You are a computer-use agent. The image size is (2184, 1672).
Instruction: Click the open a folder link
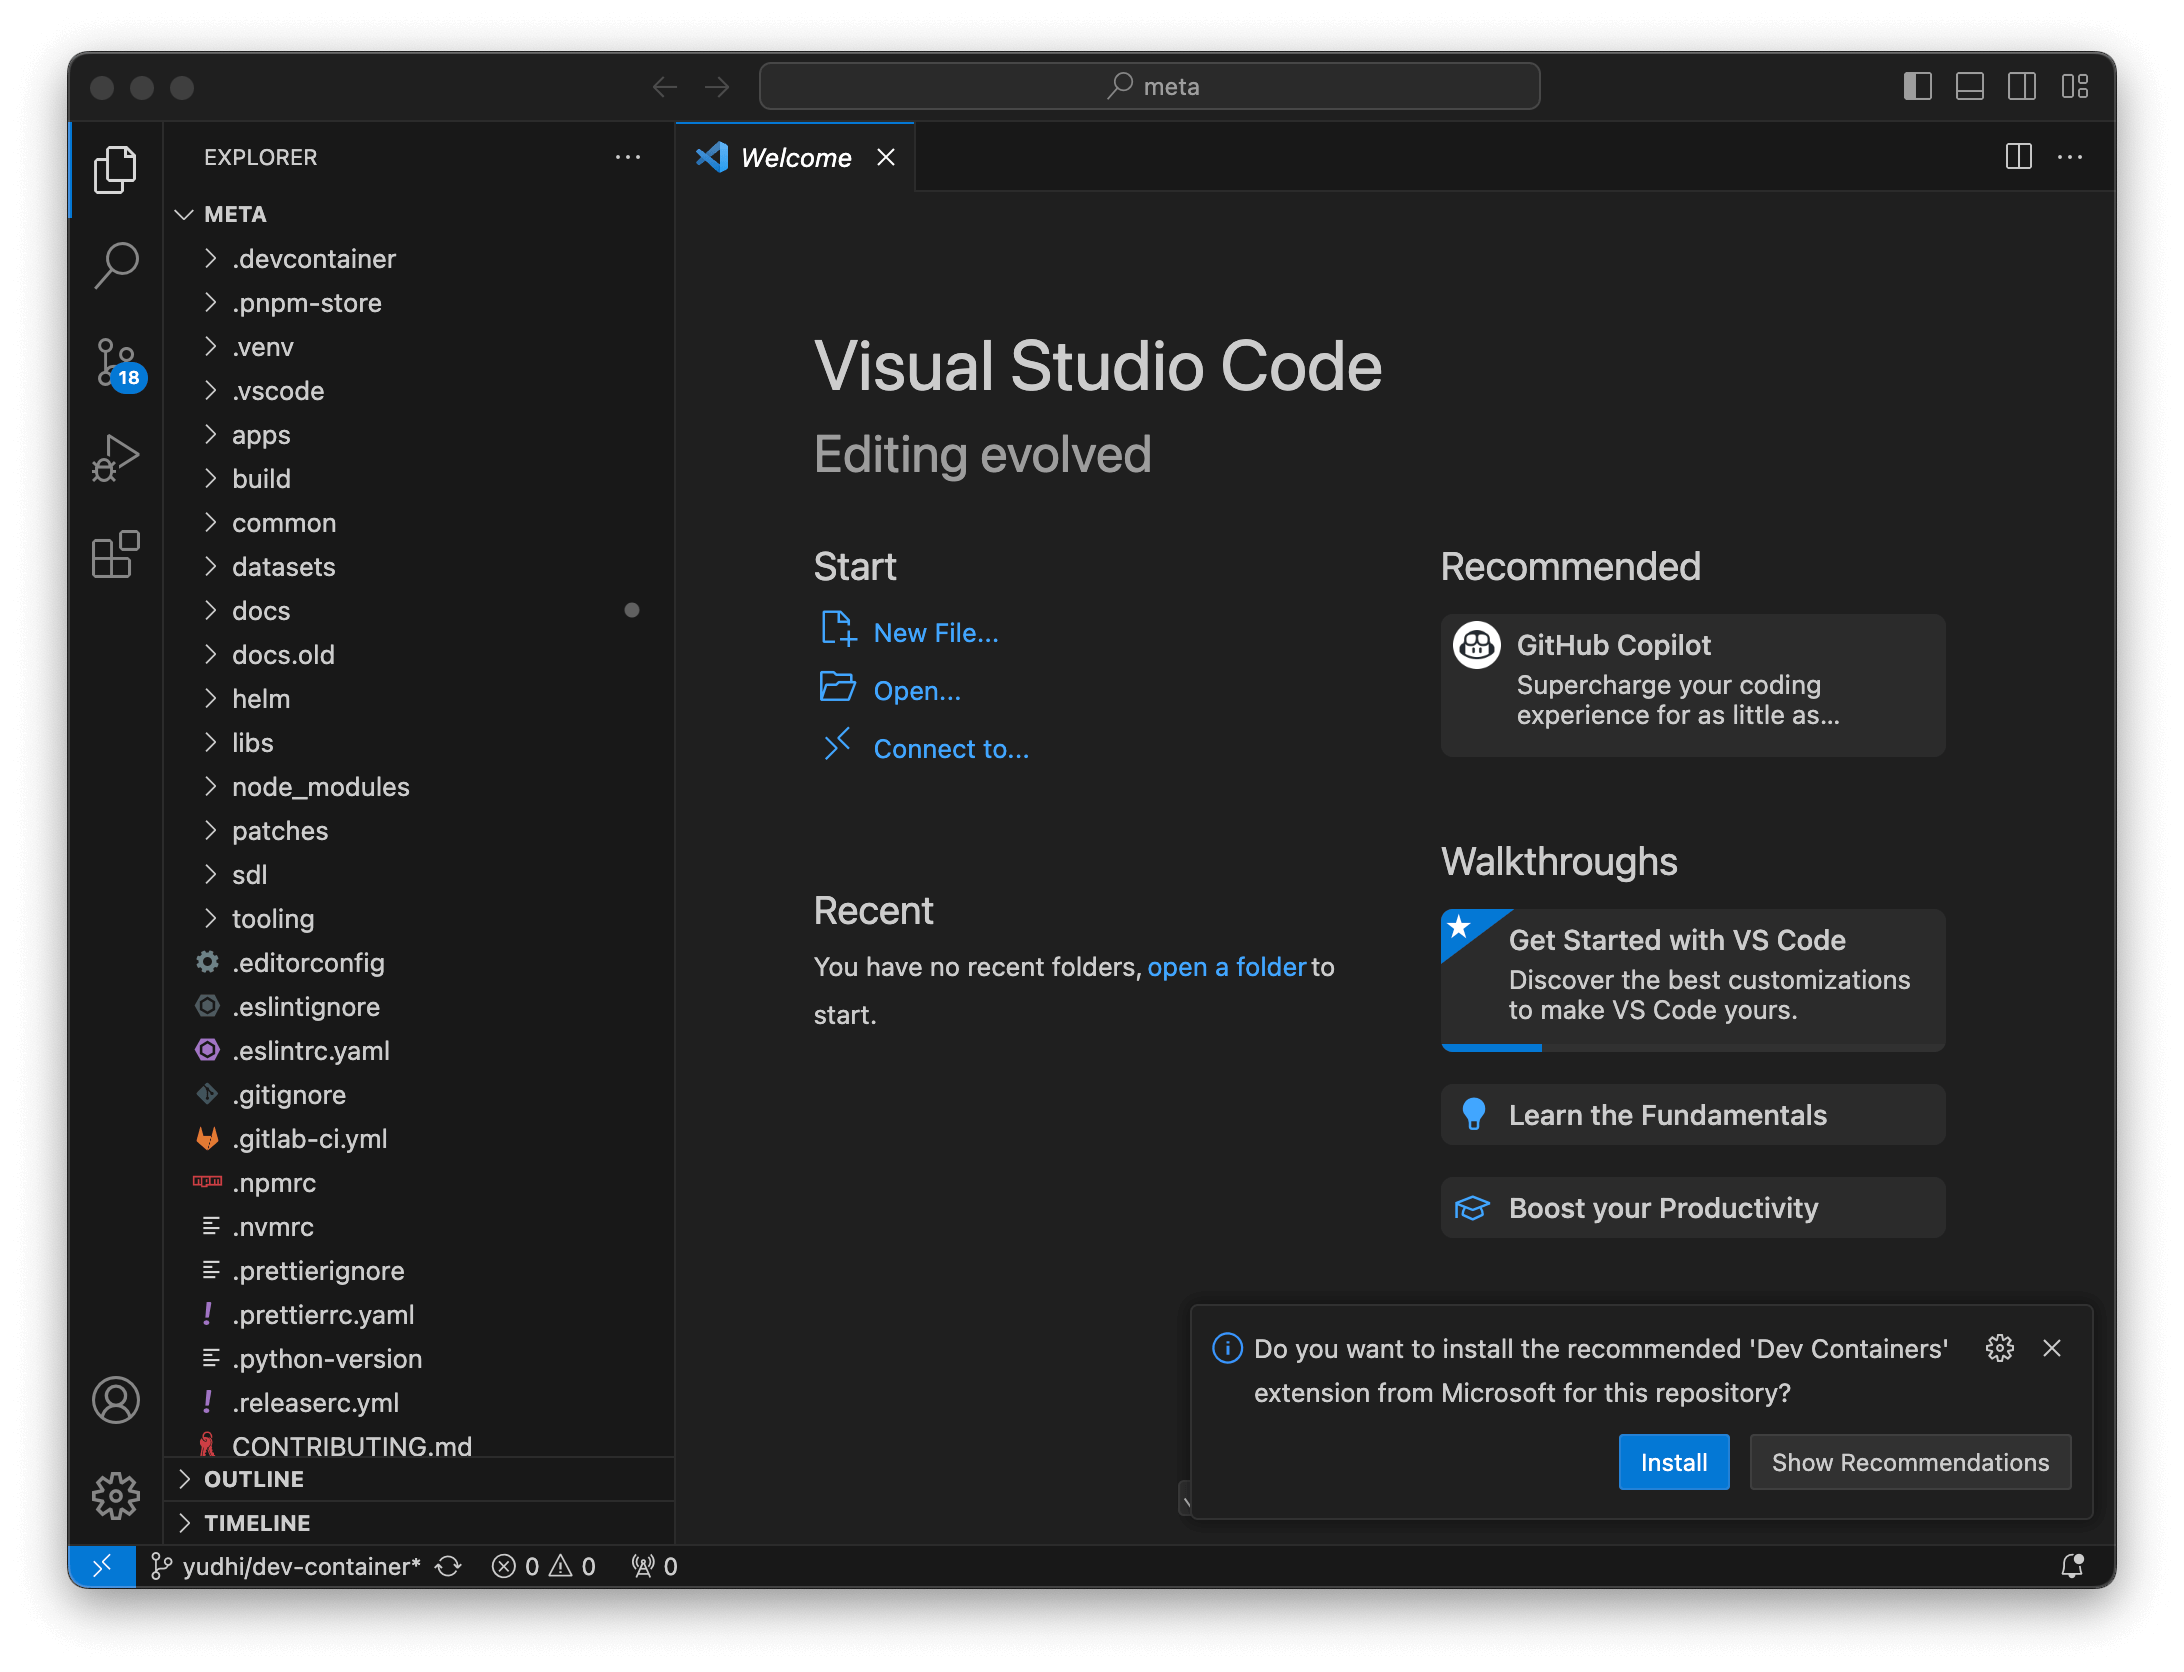(x=1227, y=966)
